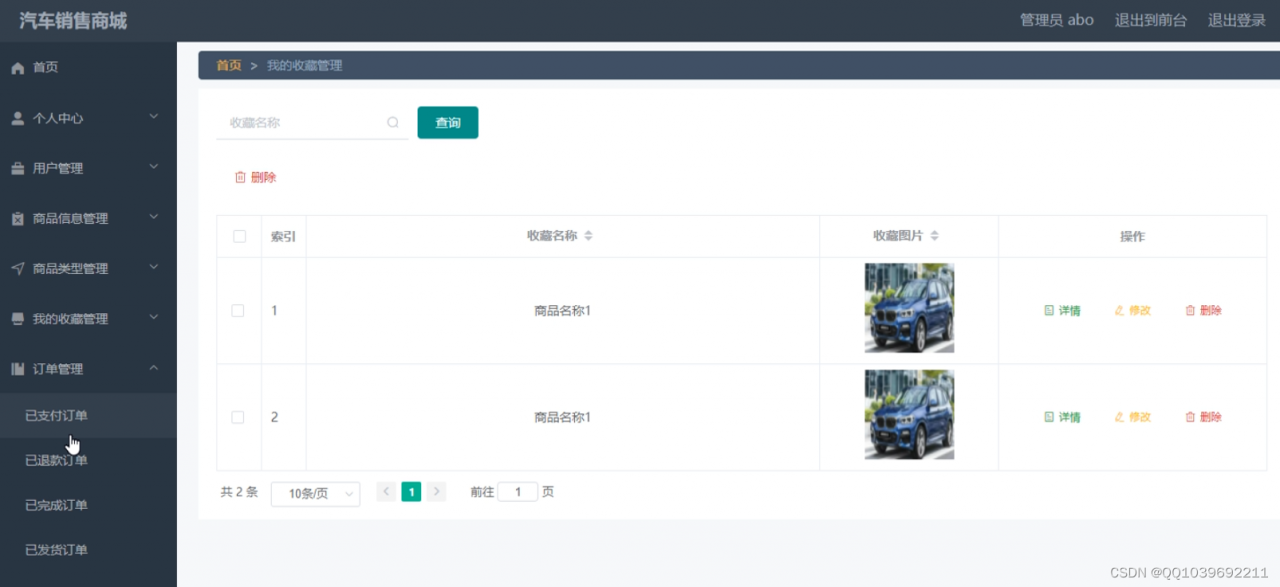Open 商品信息管理 via its sidebar icon

pos(17,218)
